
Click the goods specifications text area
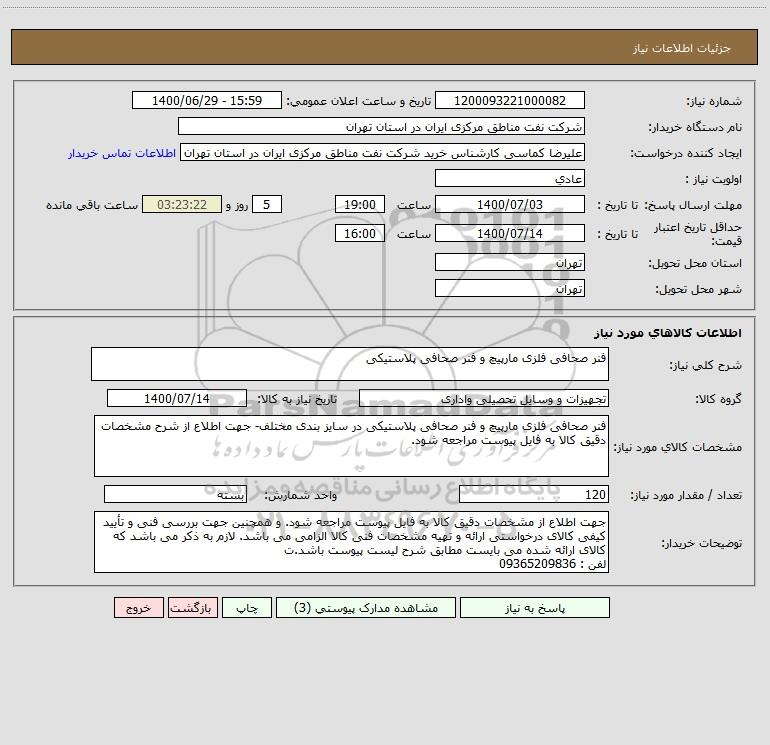pyautogui.click(x=351, y=446)
